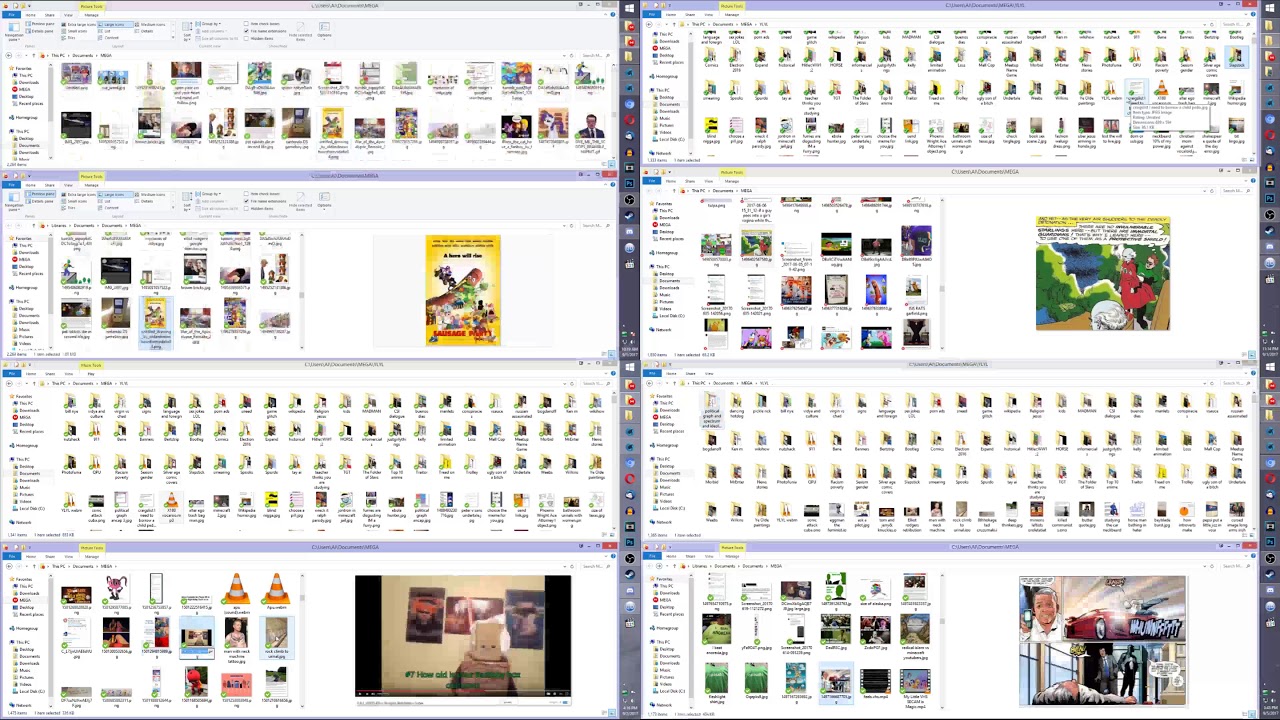Switch to Details view layout
The height and width of the screenshot is (720, 1280).
coord(149,31)
